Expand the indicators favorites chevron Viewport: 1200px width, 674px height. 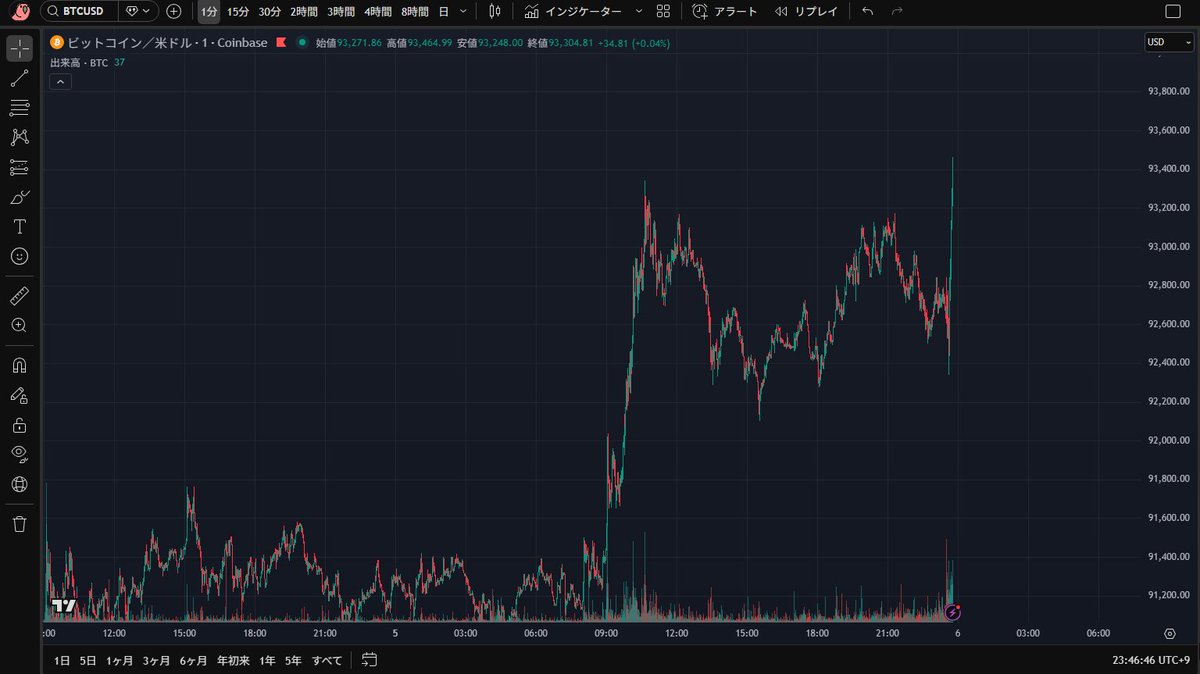pyautogui.click(x=640, y=11)
